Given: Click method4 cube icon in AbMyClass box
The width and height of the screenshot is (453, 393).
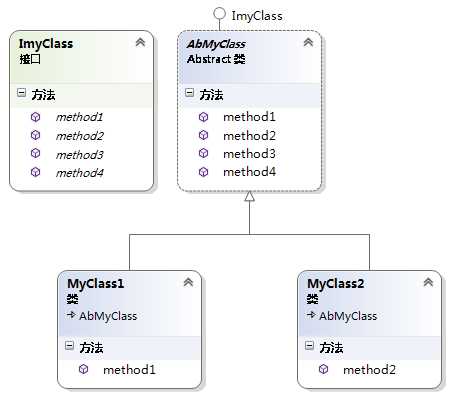Looking at the screenshot, I should point(203,172).
